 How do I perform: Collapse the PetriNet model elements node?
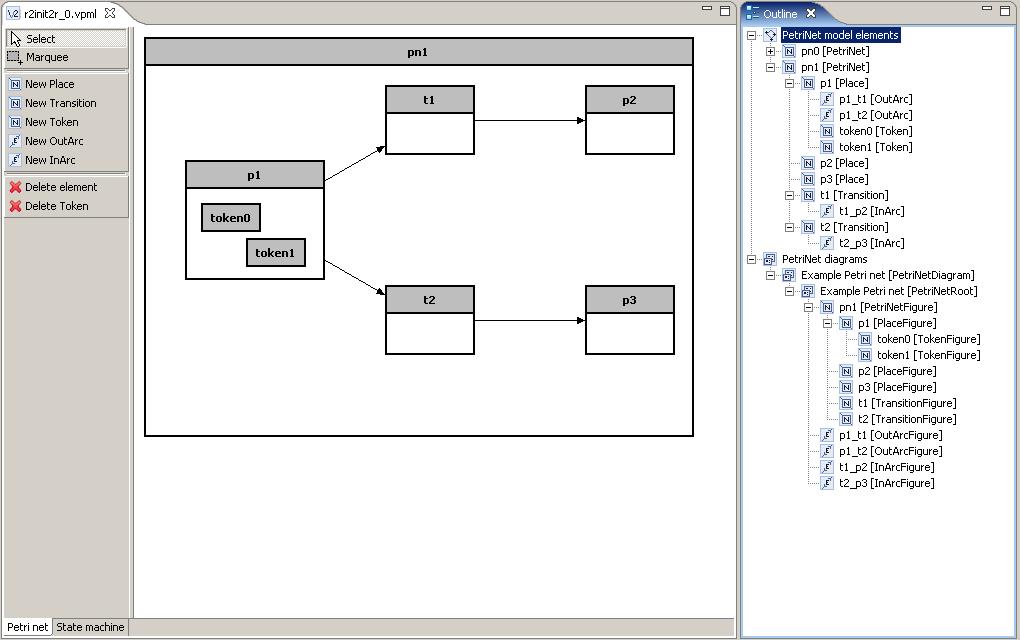click(x=751, y=35)
